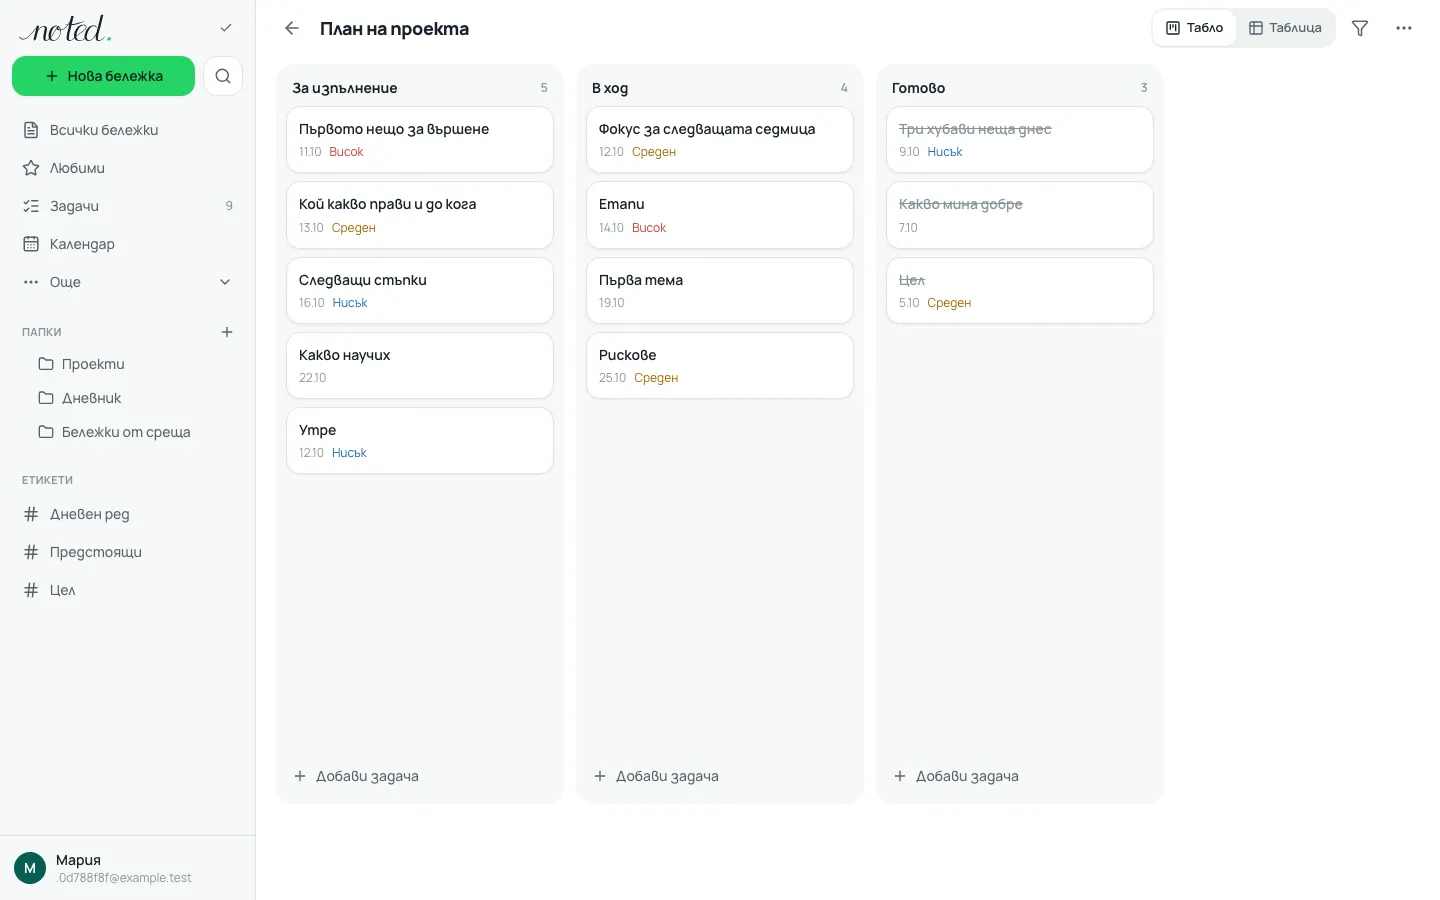
Task: Add a new folder with plus icon
Action: 227,332
